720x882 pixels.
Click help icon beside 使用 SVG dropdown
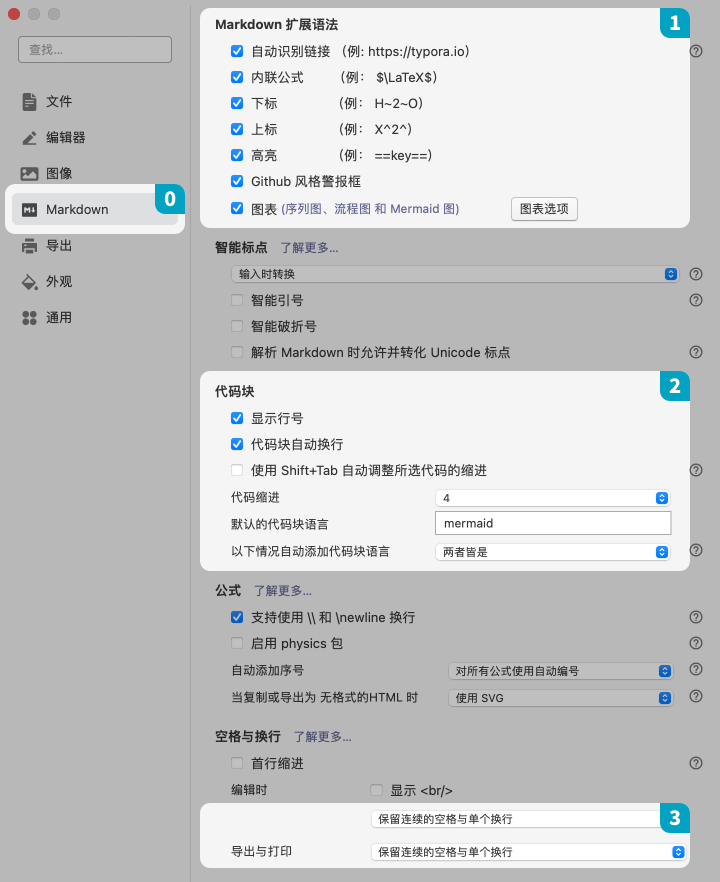click(x=696, y=696)
